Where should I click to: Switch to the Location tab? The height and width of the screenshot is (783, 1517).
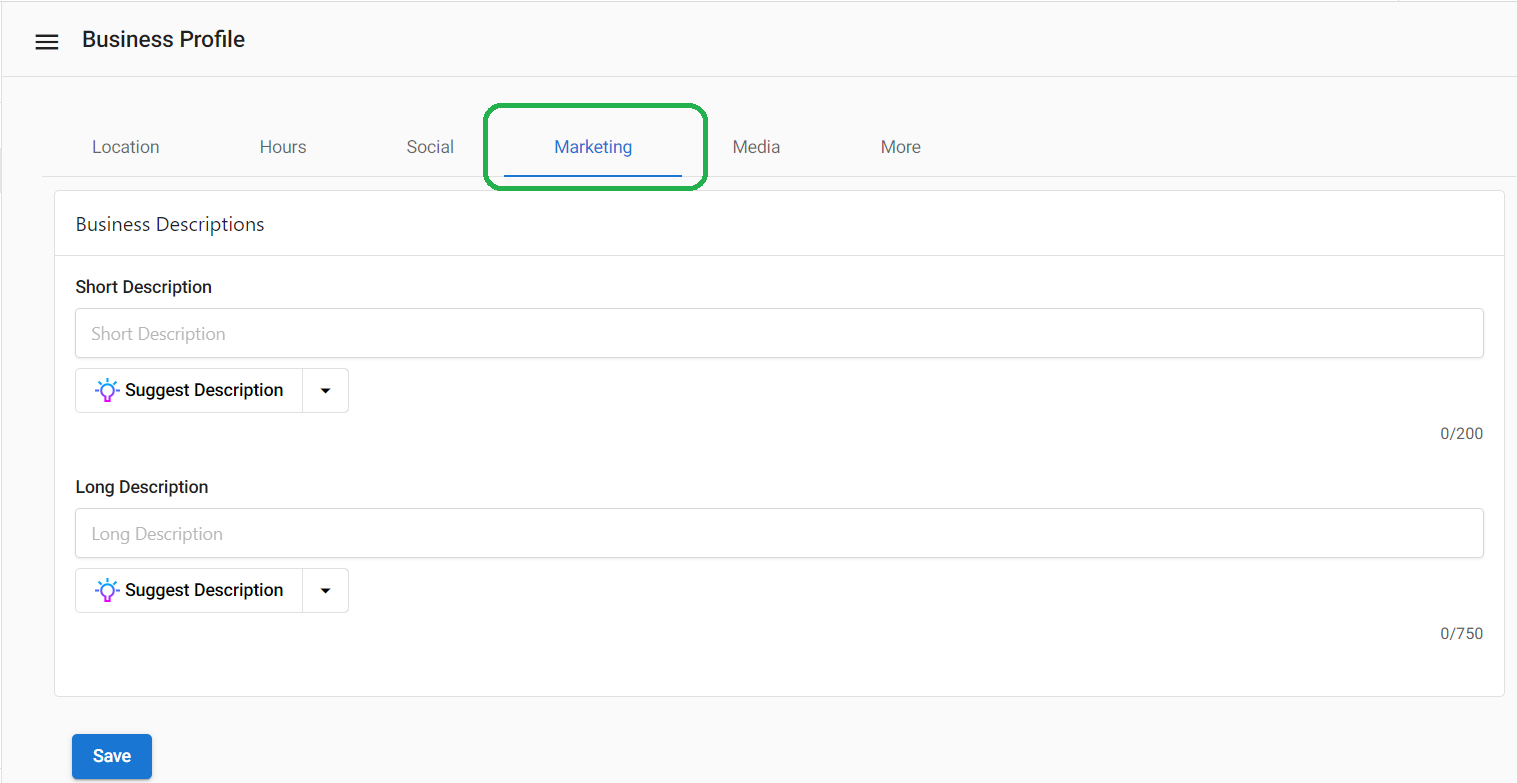[125, 146]
